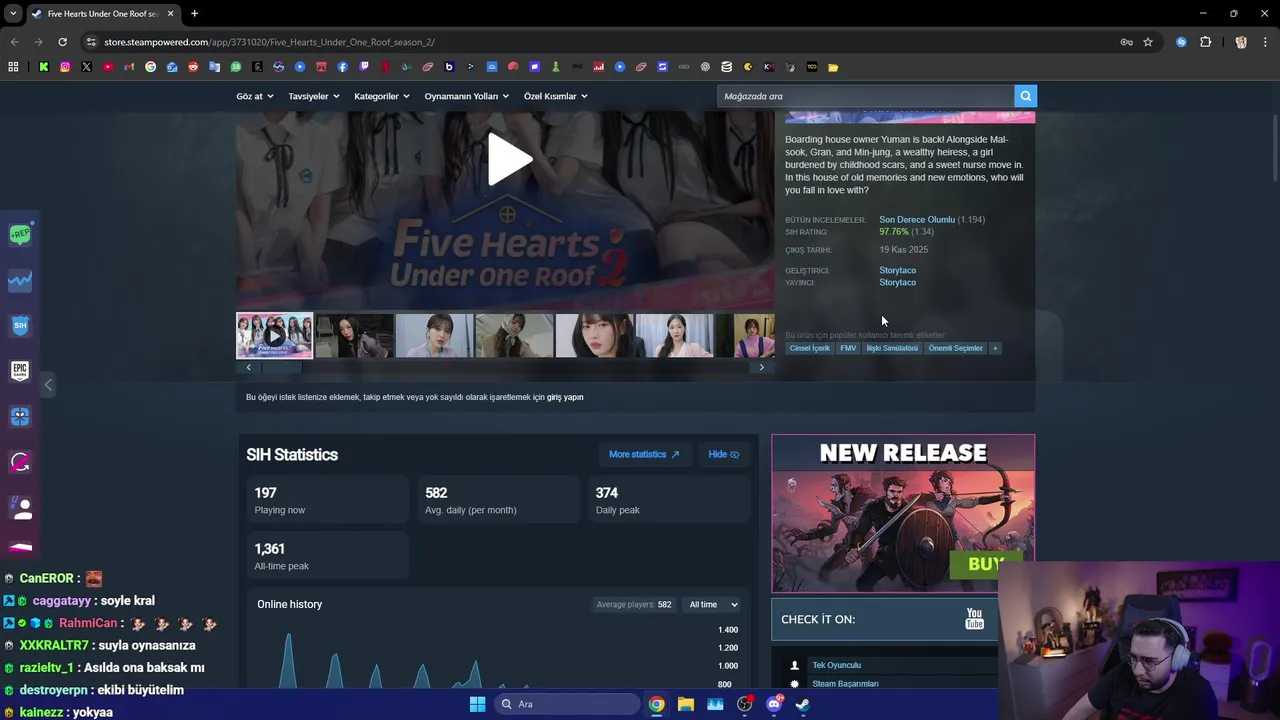Open the Instagram bookmark icon

pyautogui.click(x=65, y=67)
